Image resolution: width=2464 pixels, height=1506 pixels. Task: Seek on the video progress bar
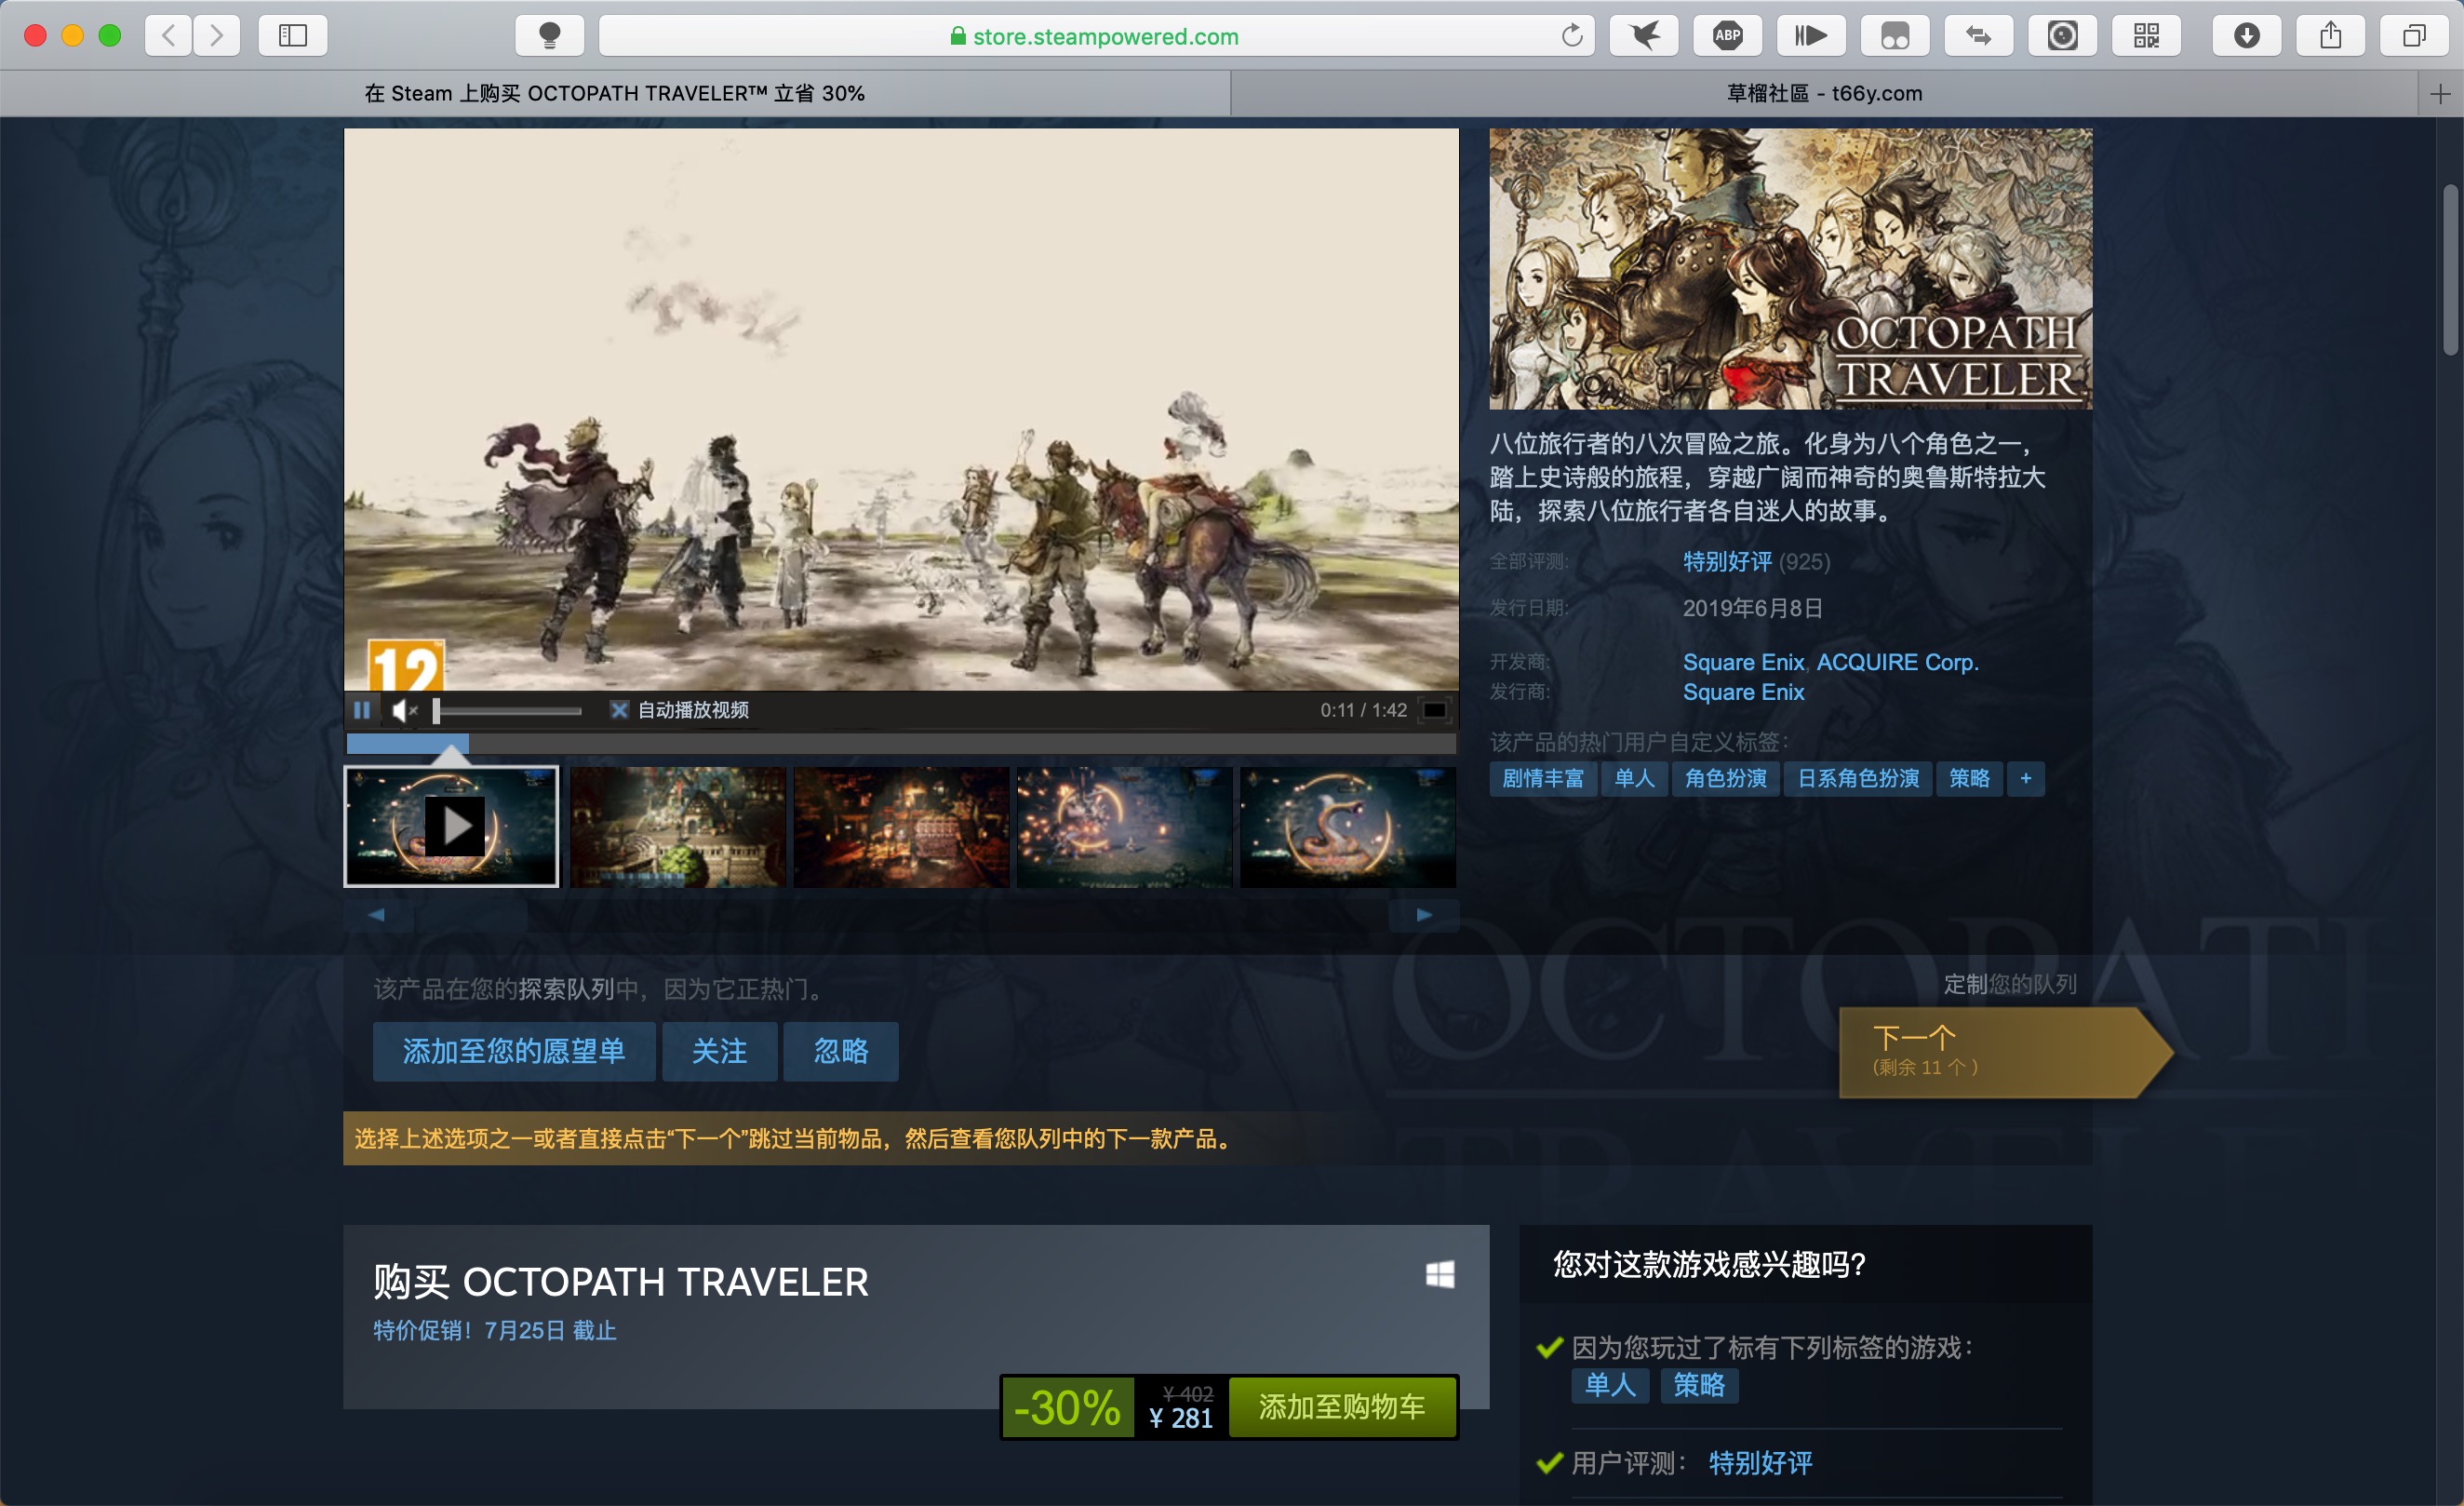pos(901,743)
